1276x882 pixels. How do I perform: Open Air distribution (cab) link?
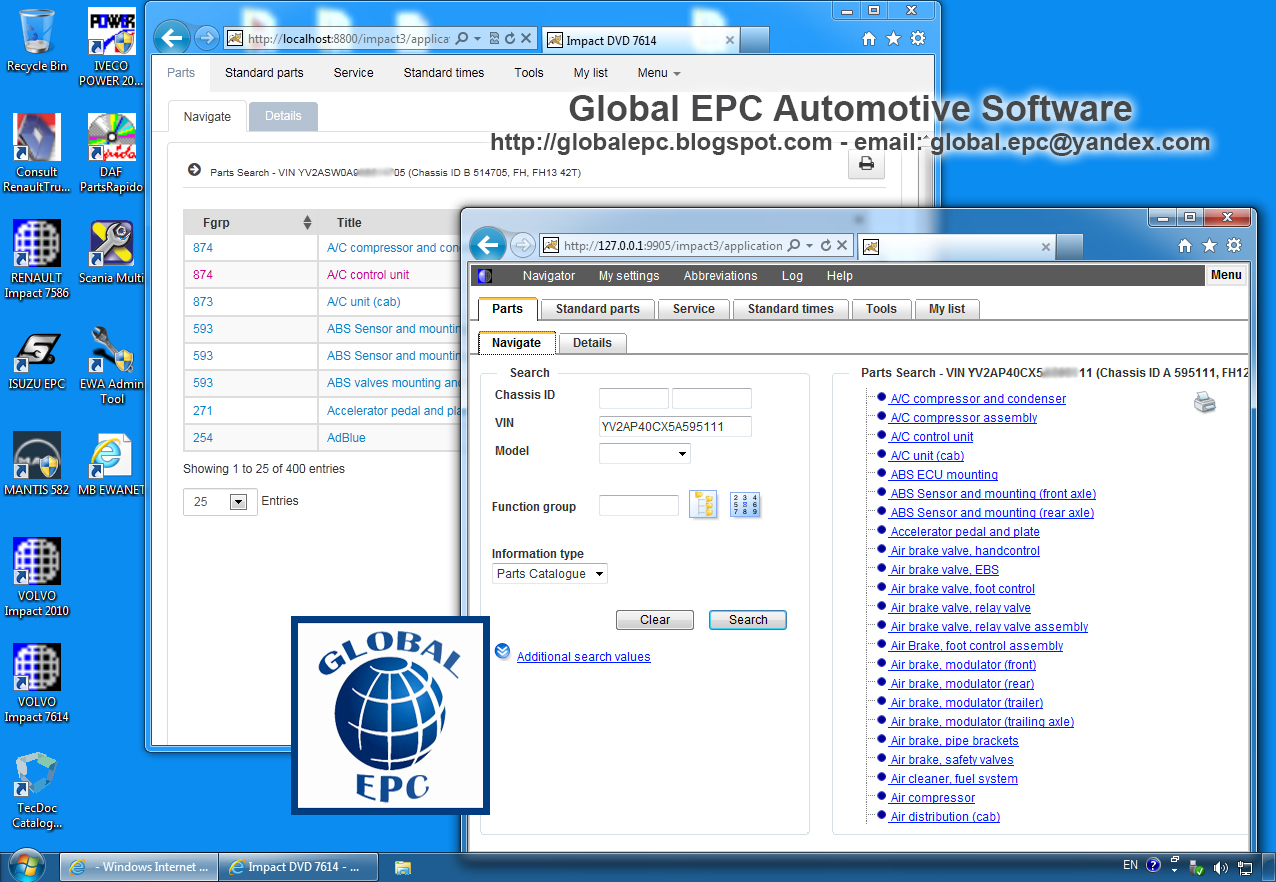pos(945,817)
